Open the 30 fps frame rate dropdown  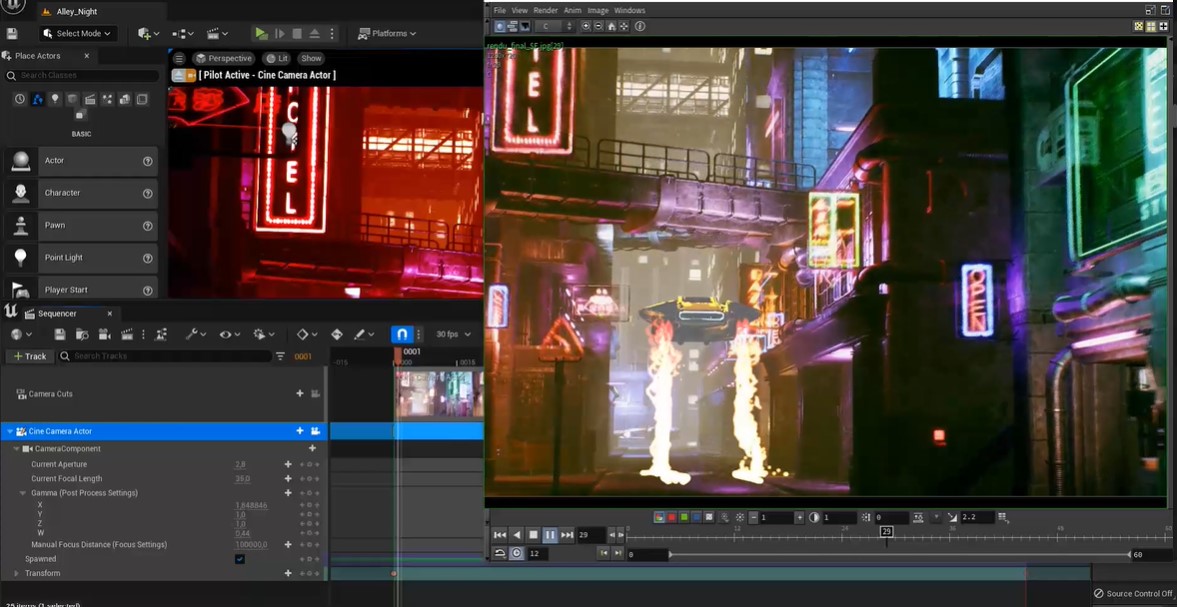tap(453, 334)
